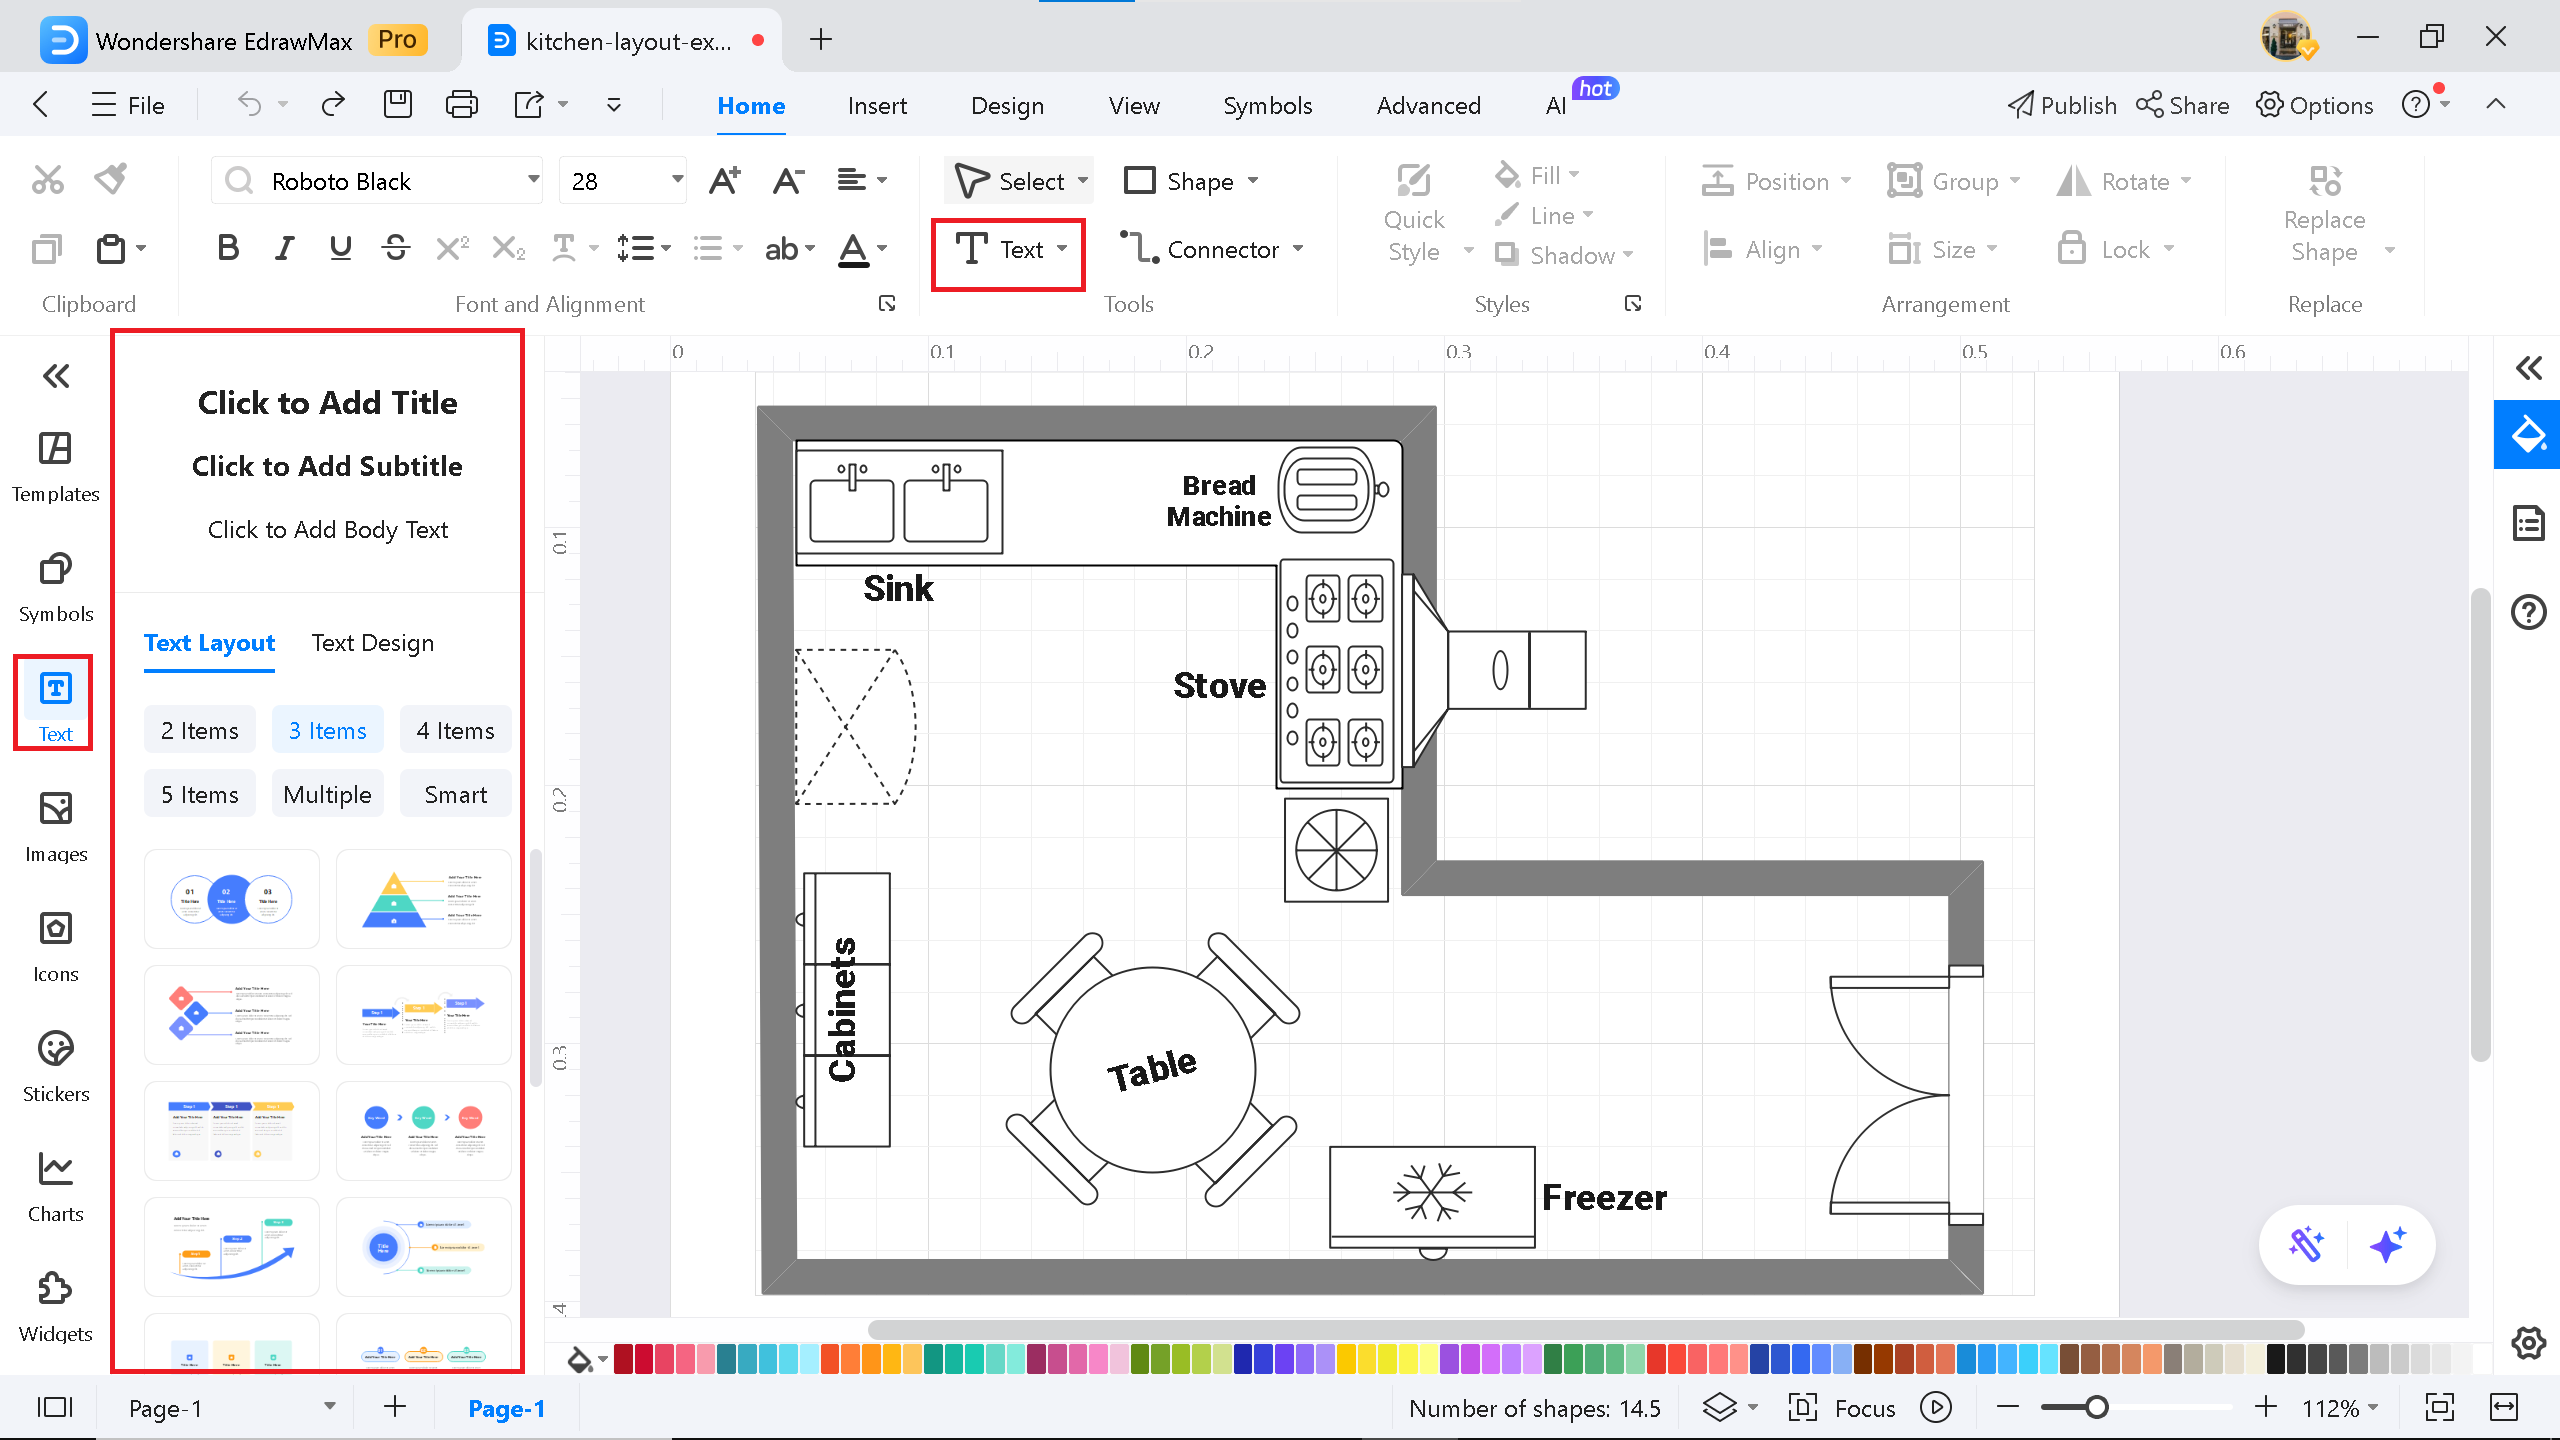Click the magic wand AI icon
This screenshot has width=2560, height=1440.
[2306, 1245]
